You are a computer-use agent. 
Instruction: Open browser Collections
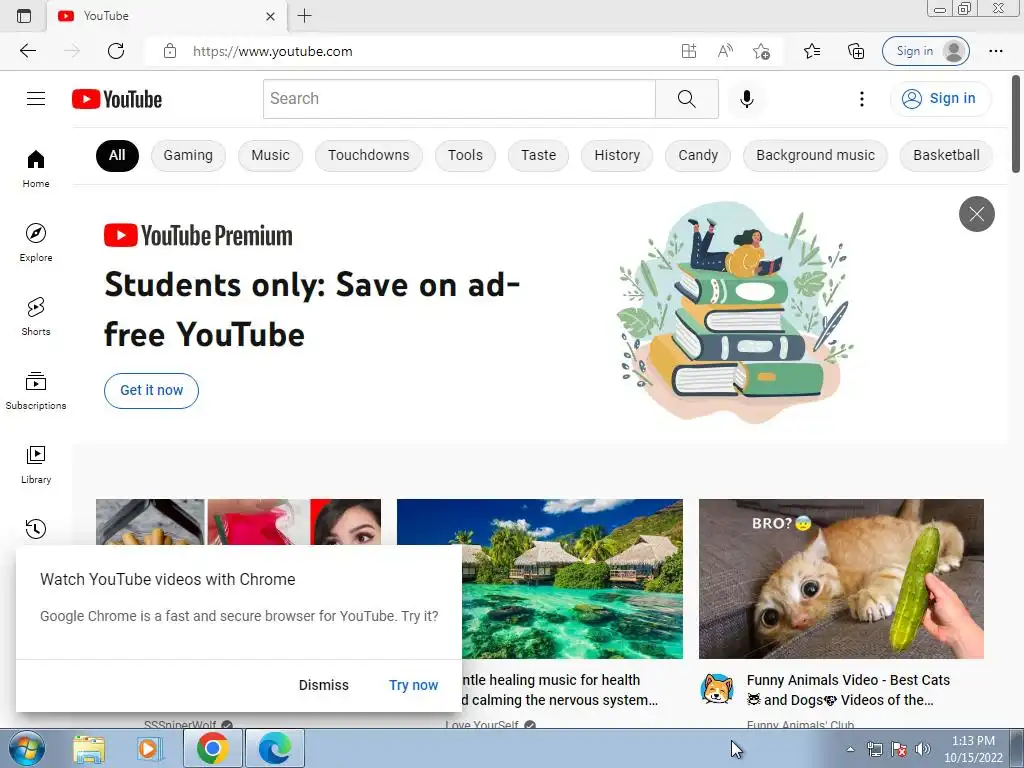856,51
